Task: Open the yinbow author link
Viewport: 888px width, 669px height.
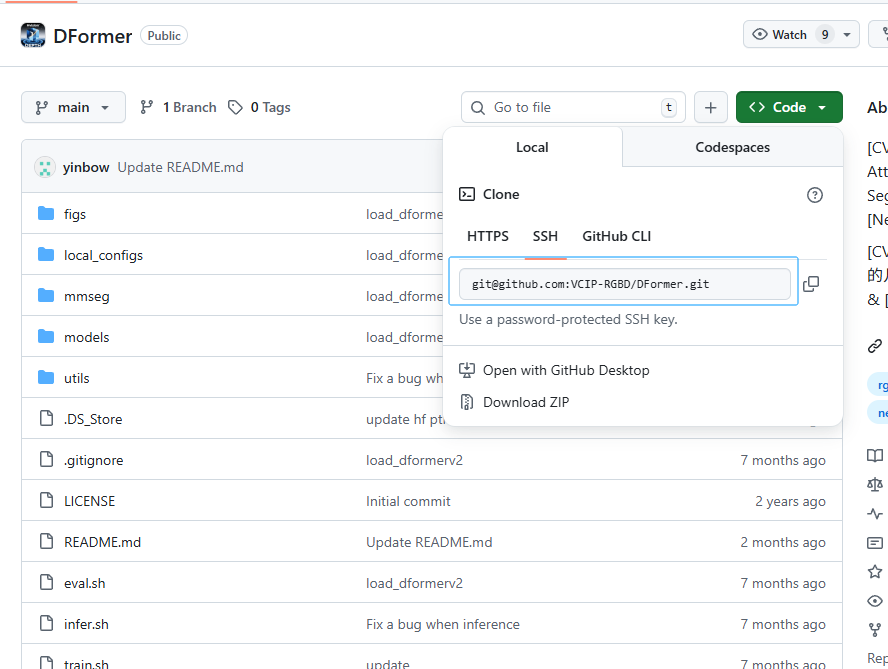Action: (86, 167)
